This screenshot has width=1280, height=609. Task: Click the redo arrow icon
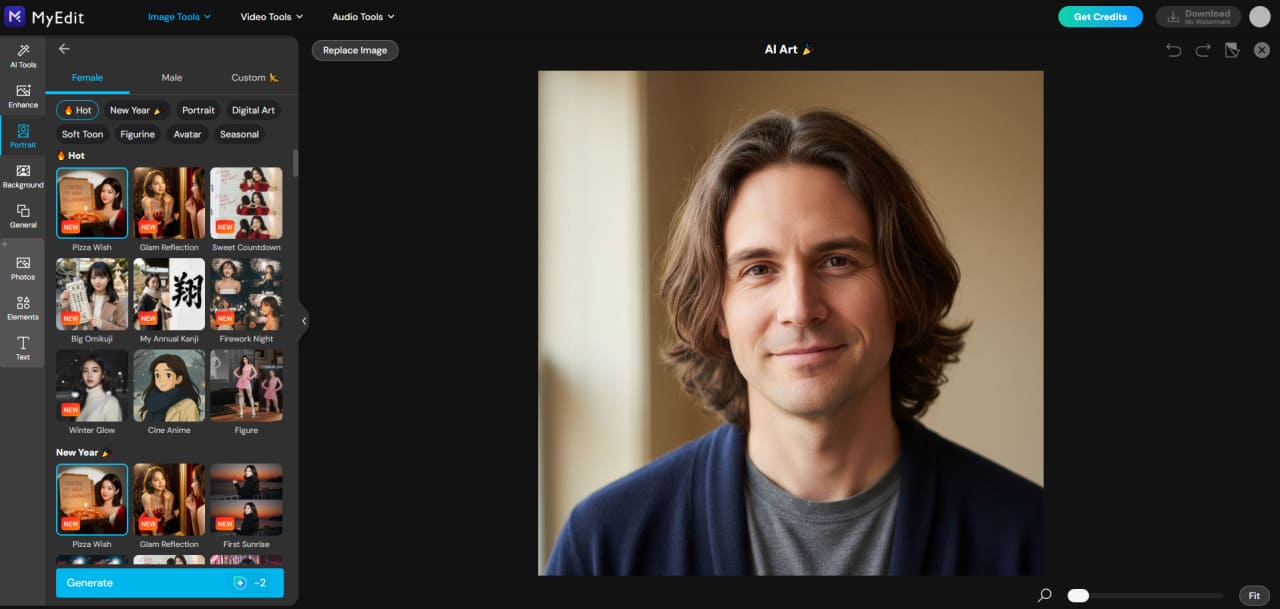[x=1202, y=49]
